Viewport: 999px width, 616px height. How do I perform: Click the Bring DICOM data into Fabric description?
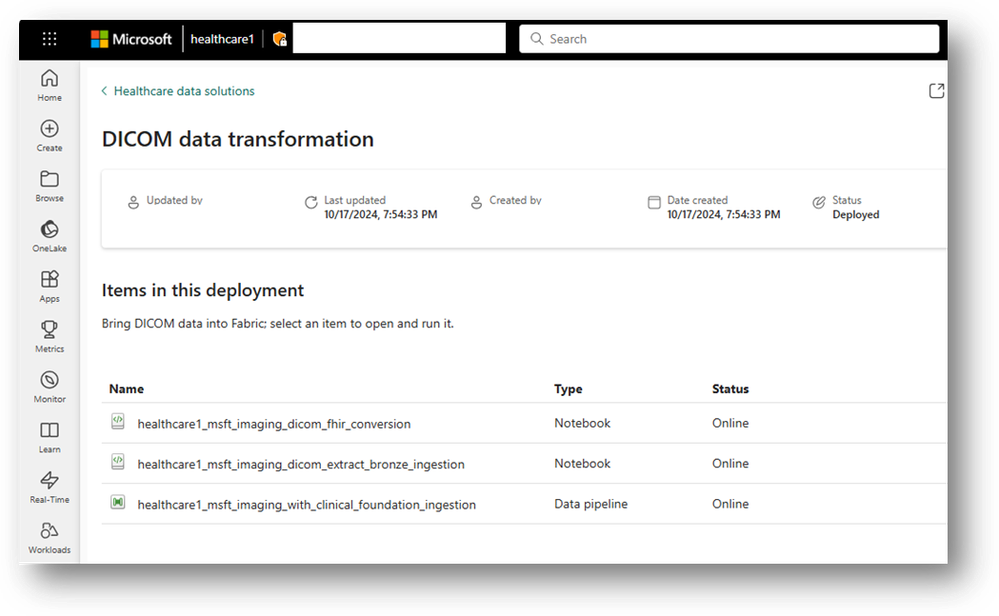click(x=278, y=324)
